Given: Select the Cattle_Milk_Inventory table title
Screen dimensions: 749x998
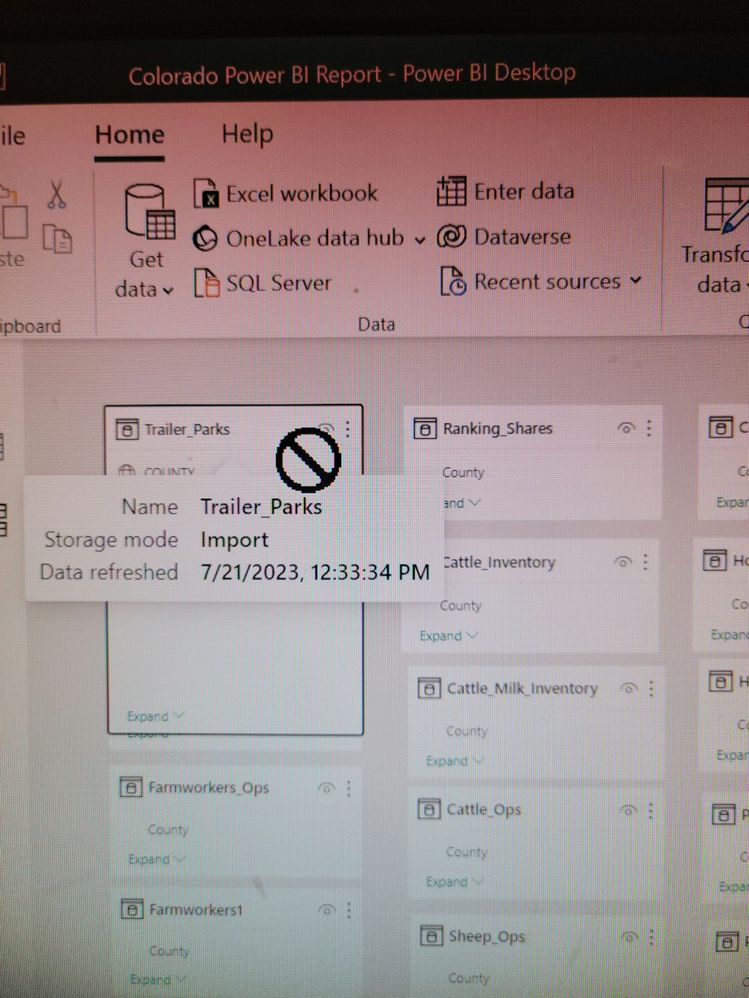Looking at the screenshot, I should click(522, 688).
